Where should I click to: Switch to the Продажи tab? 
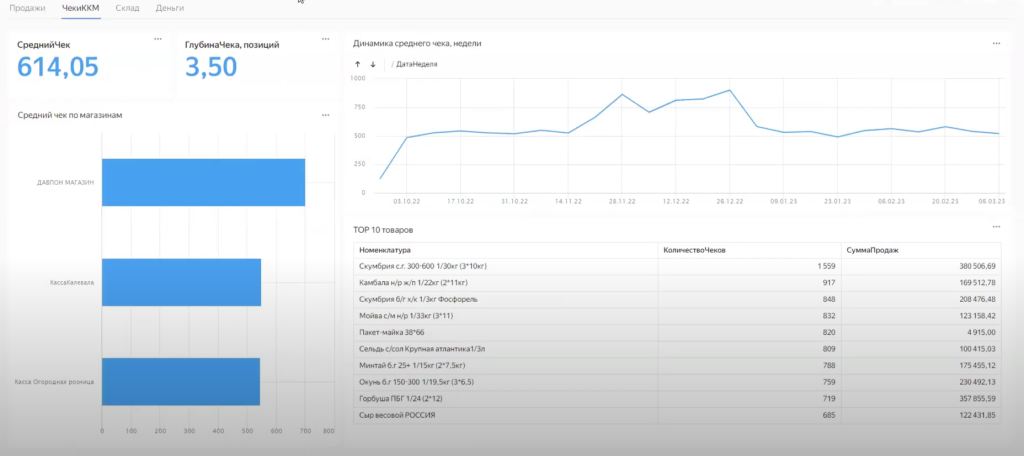[27, 8]
